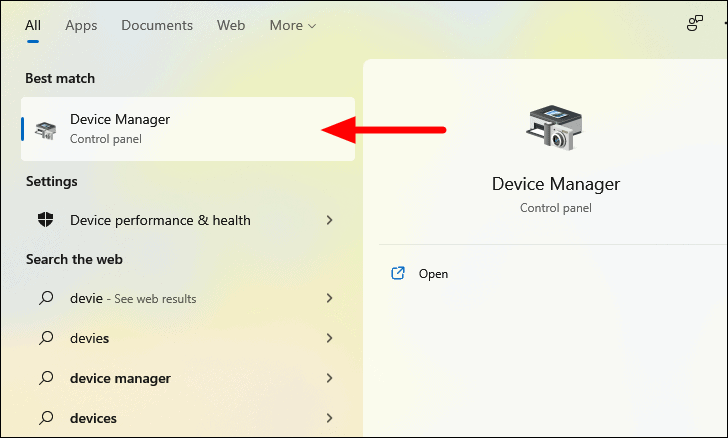Select Device performance & health setting

pos(186,220)
